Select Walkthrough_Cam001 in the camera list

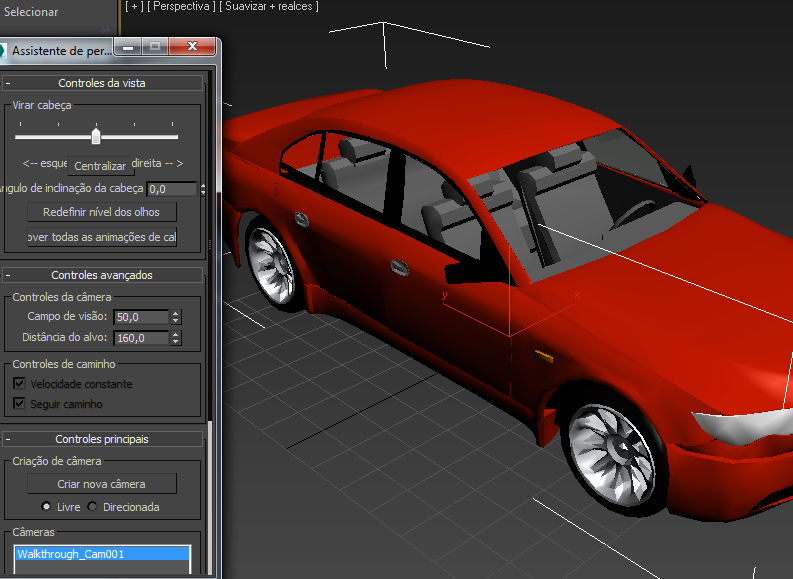click(x=103, y=554)
